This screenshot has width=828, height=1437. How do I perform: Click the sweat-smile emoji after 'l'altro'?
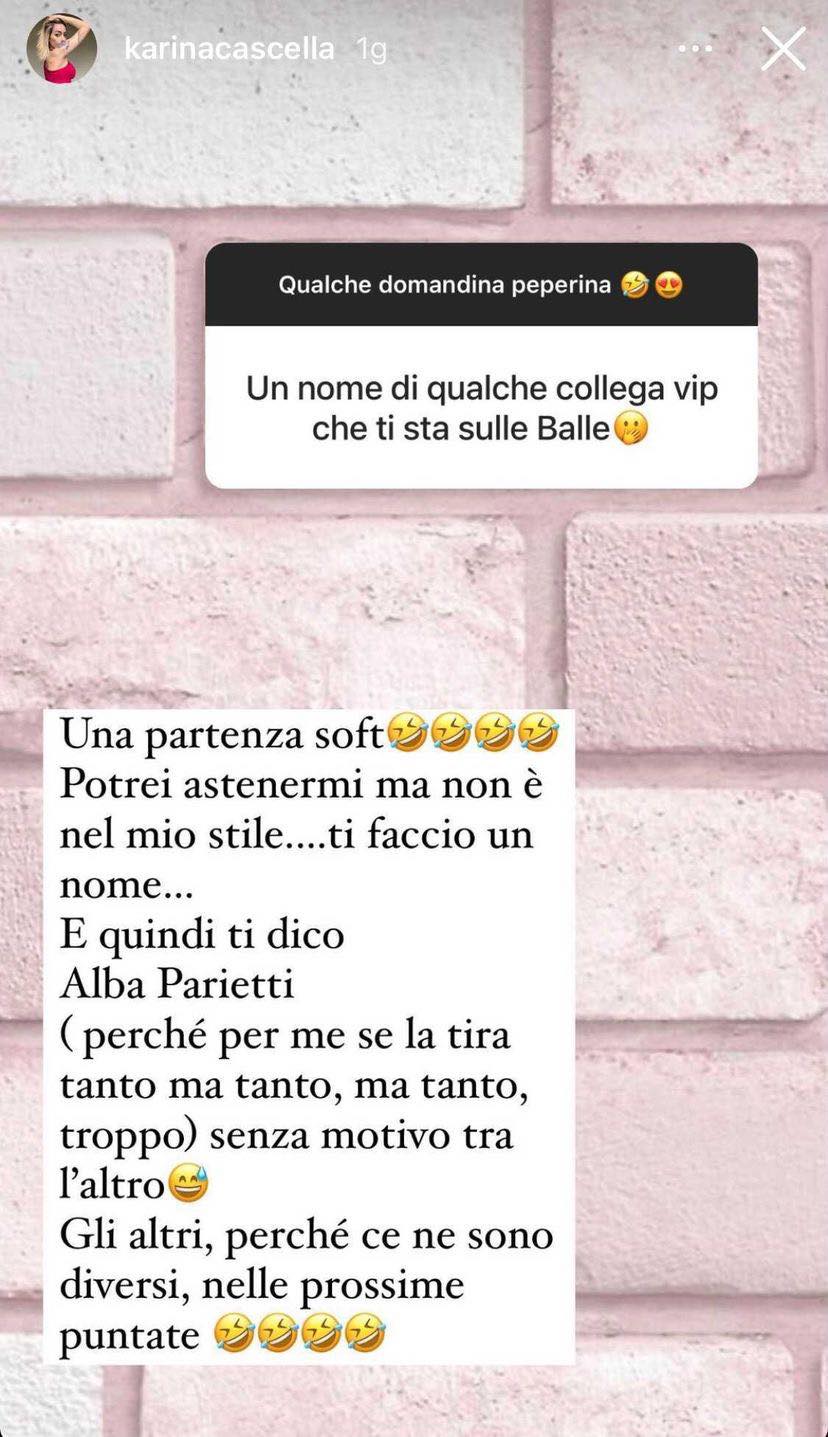189,1185
